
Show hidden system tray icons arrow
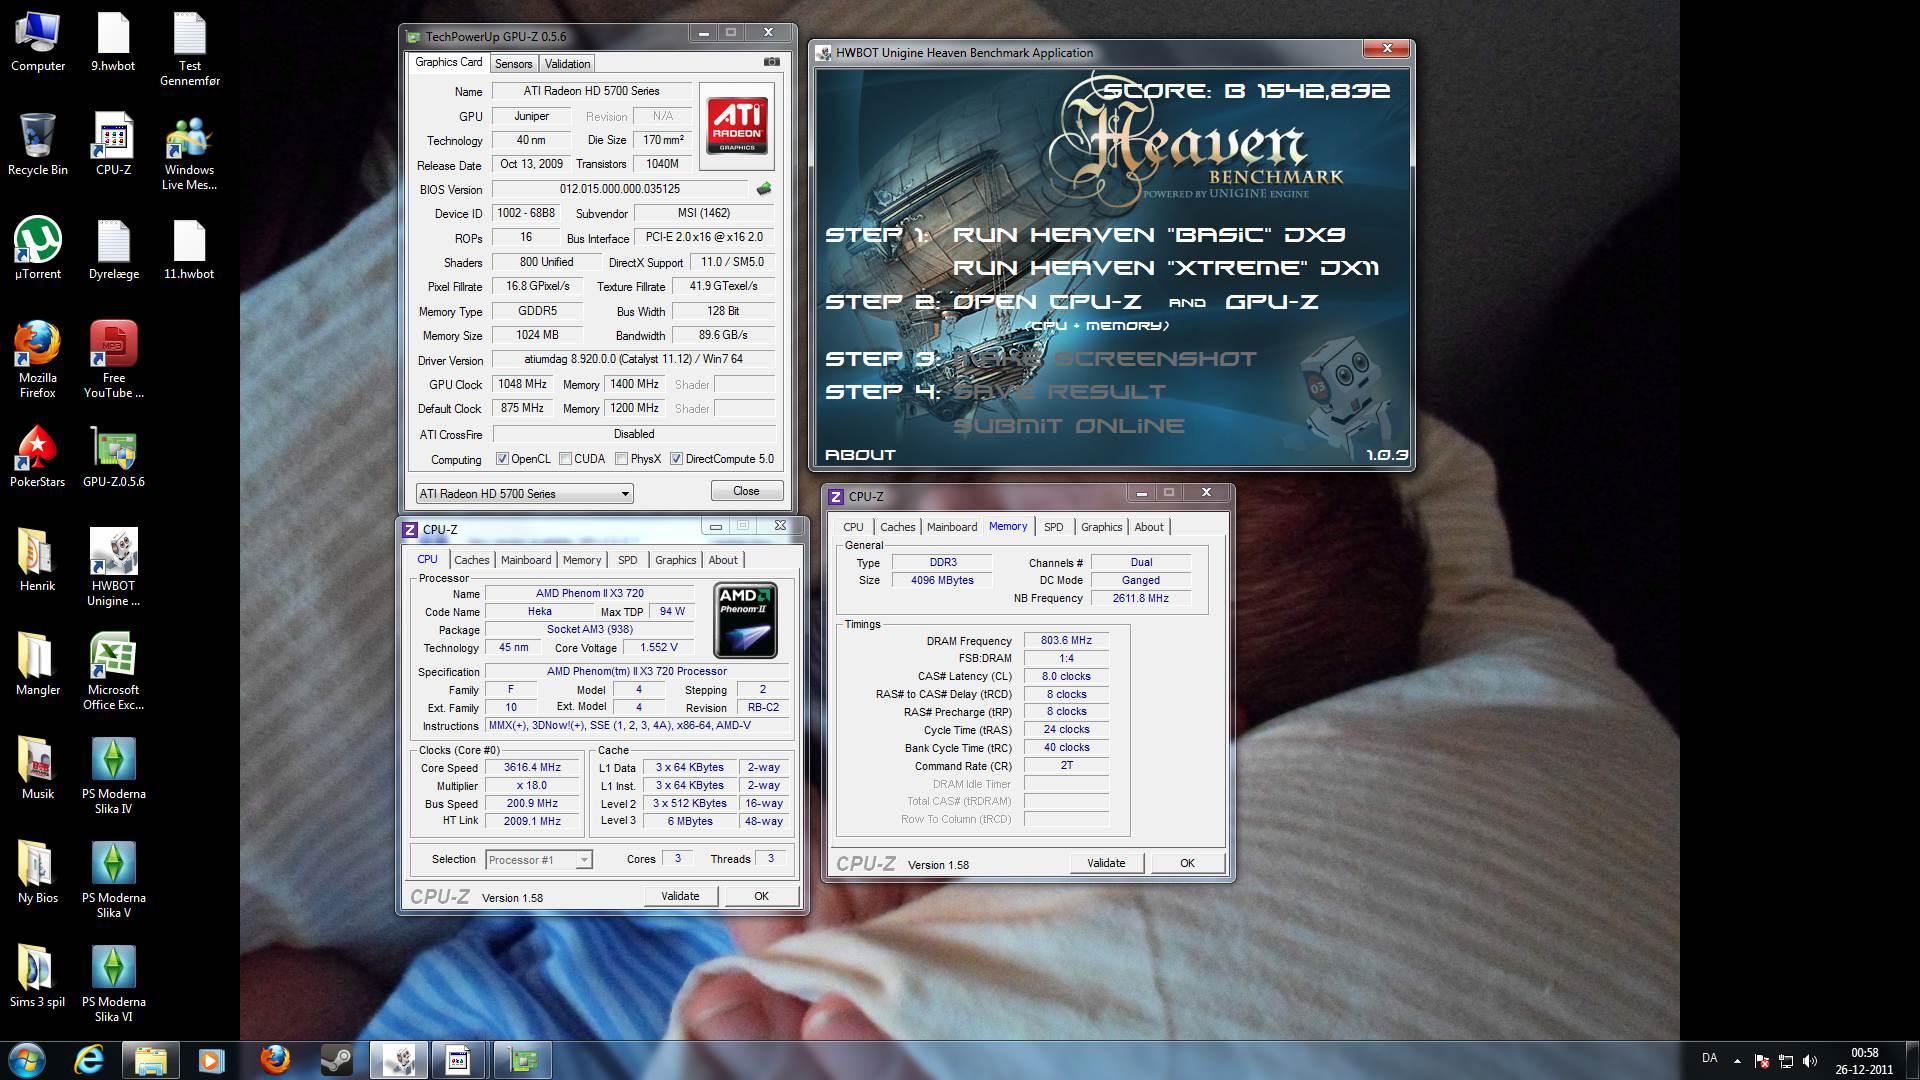tap(1737, 1060)
